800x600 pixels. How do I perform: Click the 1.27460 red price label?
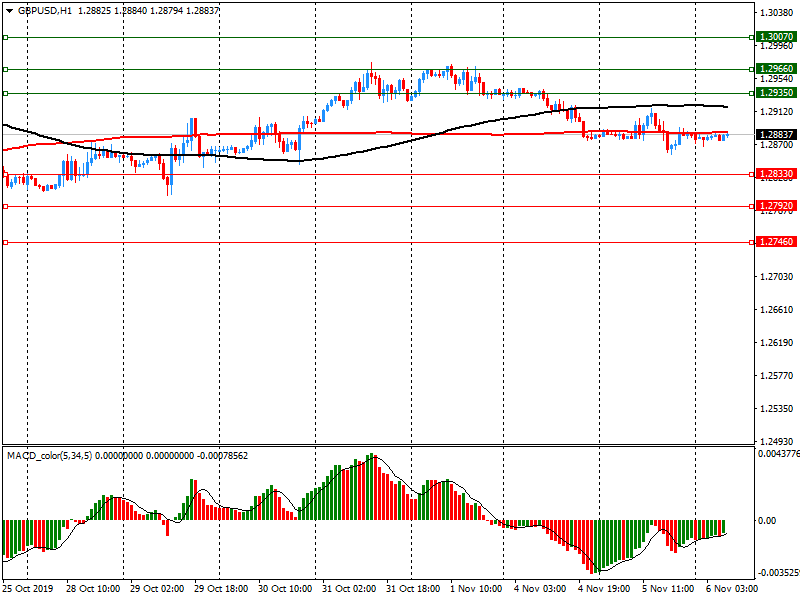point(775,242)
